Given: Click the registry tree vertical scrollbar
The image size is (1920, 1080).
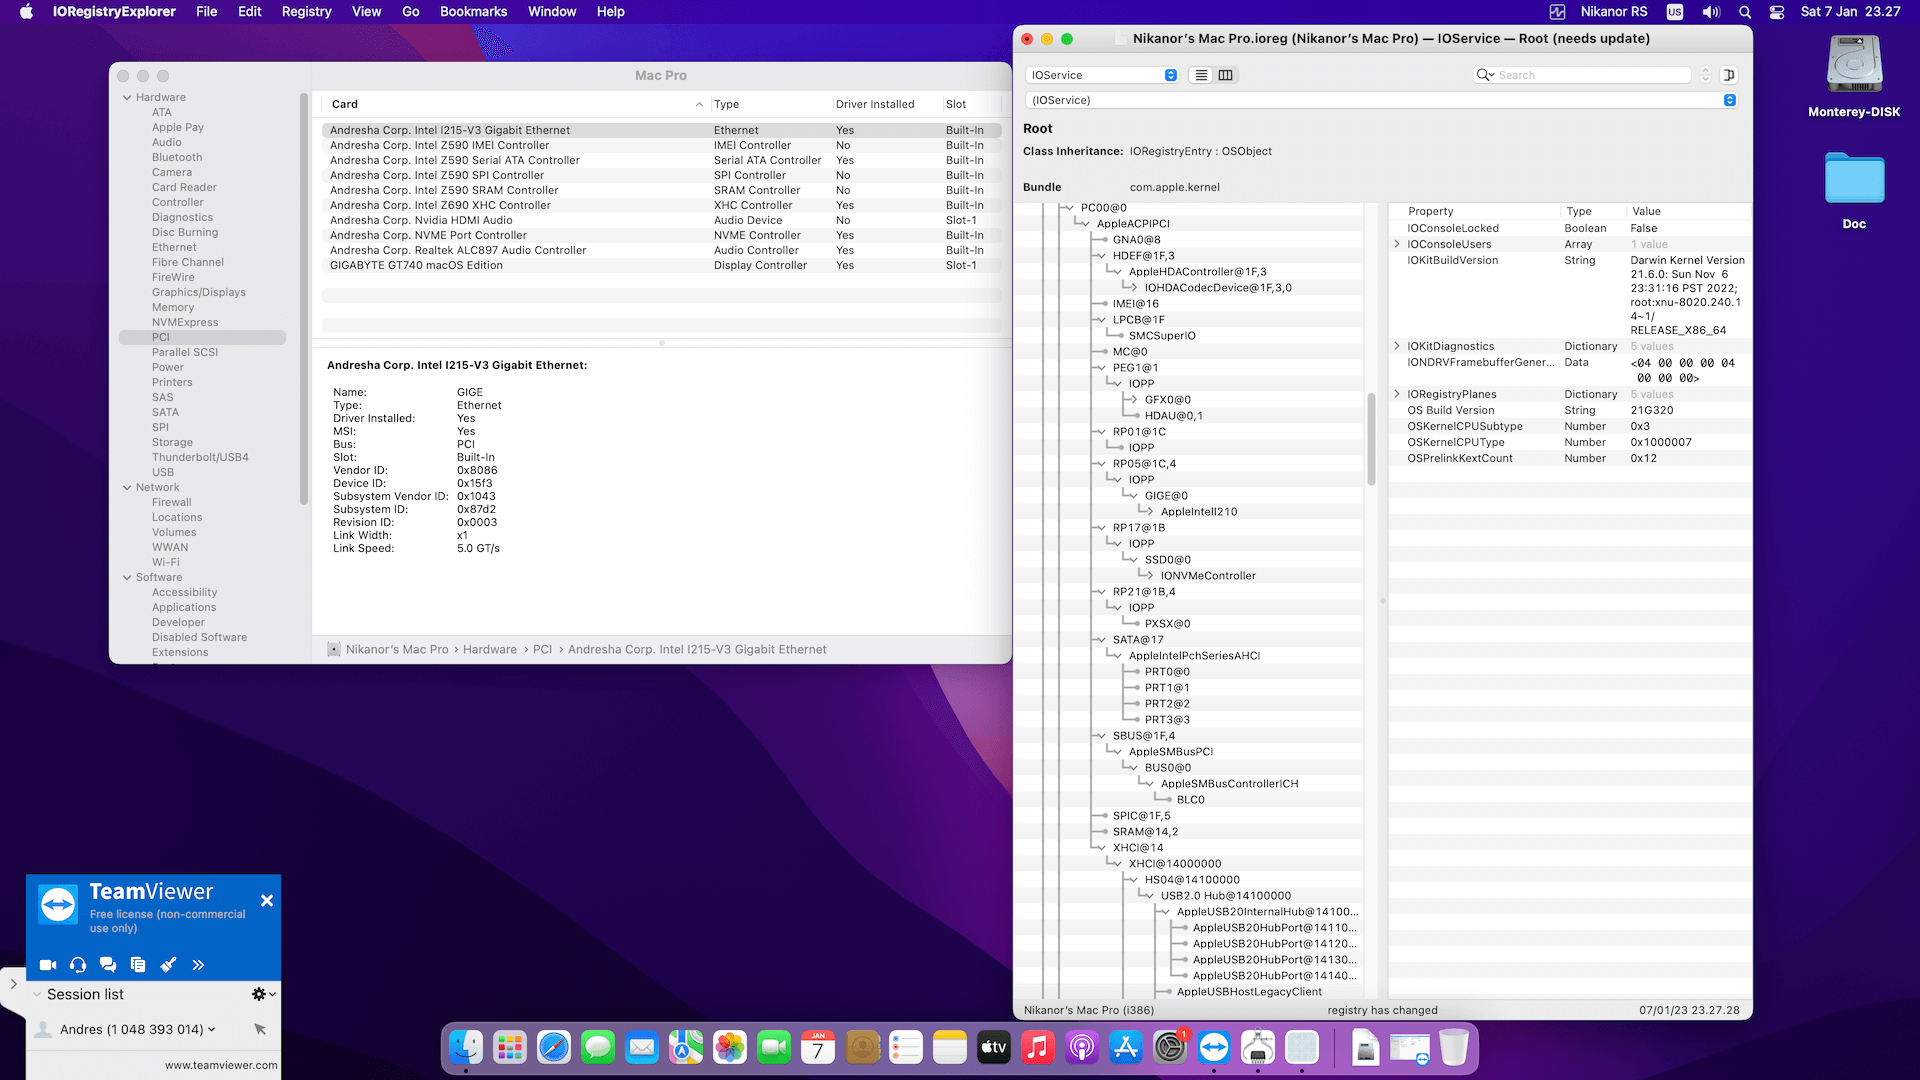Looking at the screenshot, I should (1371, 440).
